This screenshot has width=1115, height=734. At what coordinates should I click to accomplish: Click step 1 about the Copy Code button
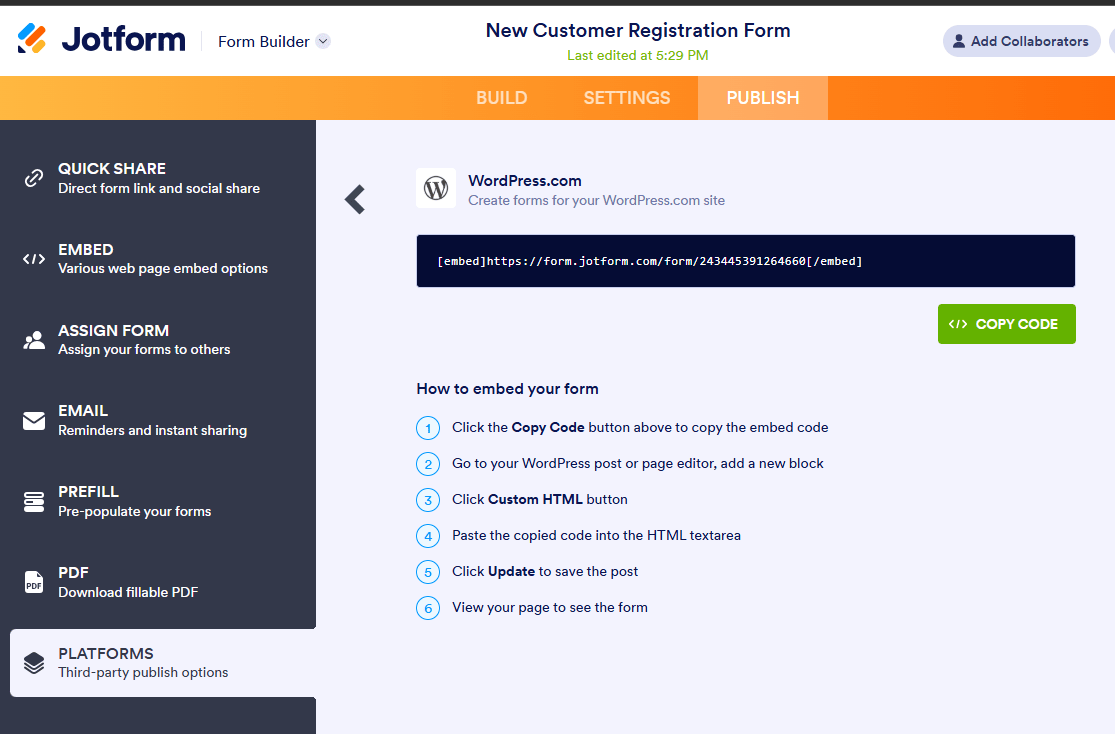640,427
